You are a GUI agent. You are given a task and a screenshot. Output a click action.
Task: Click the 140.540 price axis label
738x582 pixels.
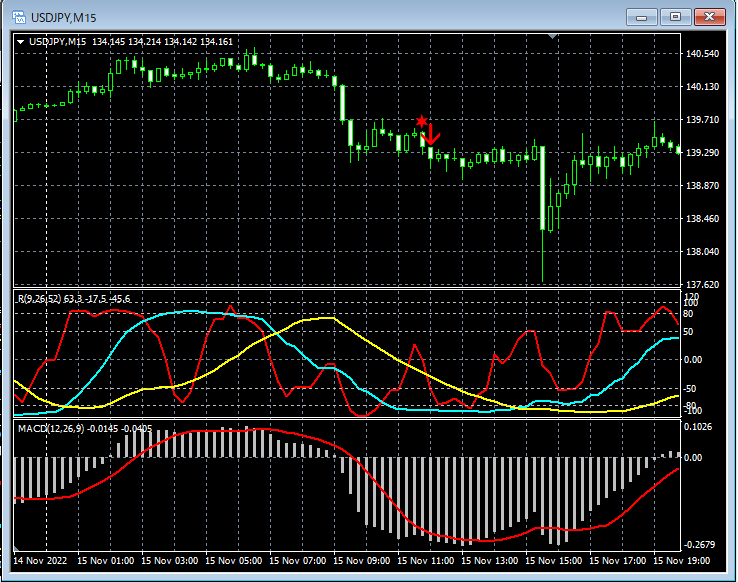tap(704, 54)
